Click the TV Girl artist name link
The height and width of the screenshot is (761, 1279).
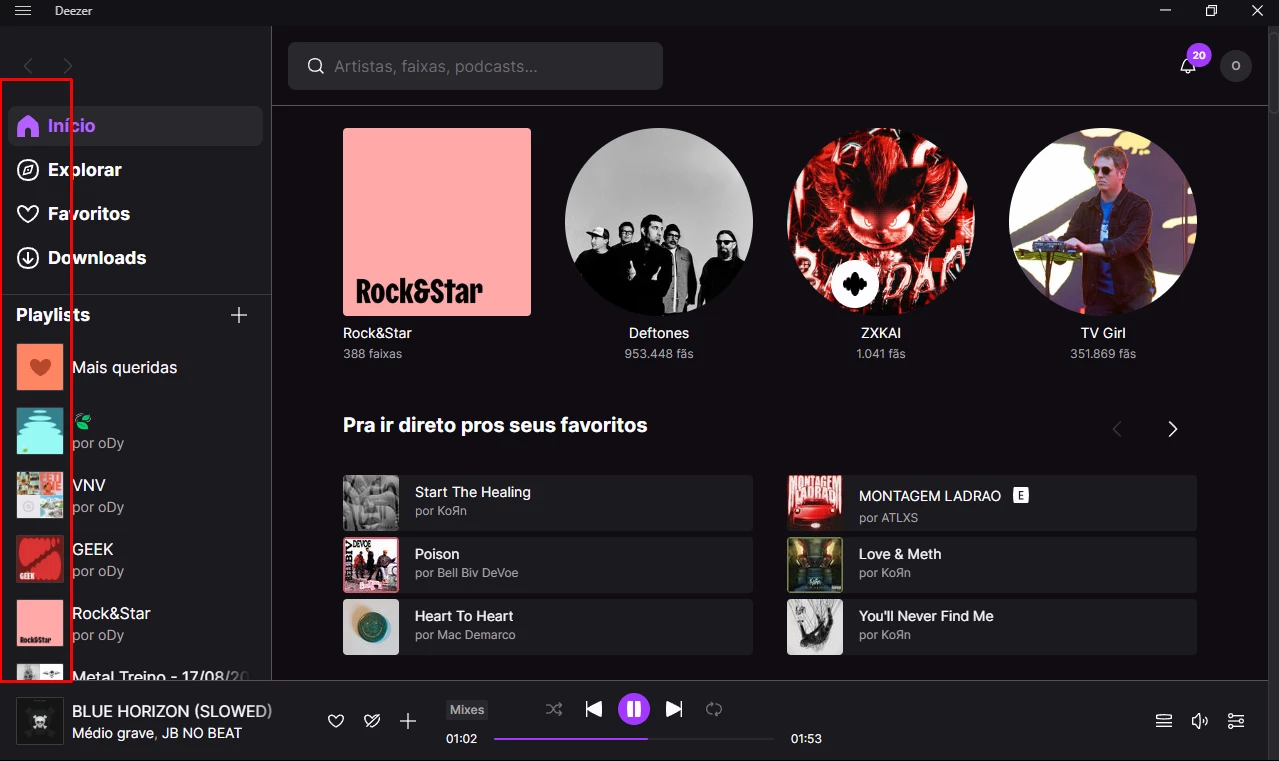tap(1103, 333)
